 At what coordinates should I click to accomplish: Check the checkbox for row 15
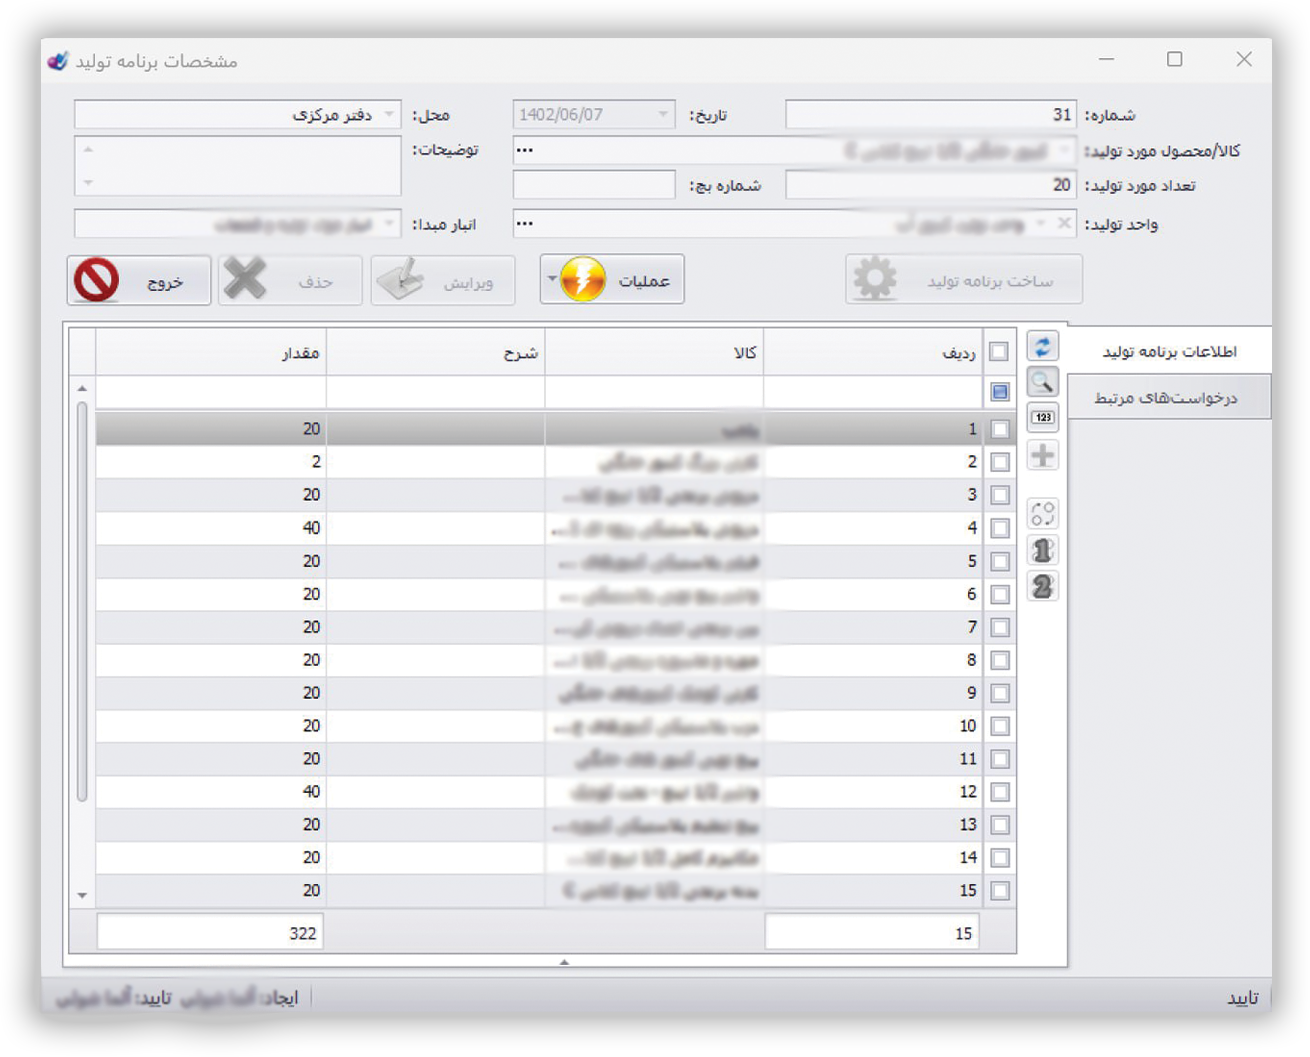click(999, 891)
